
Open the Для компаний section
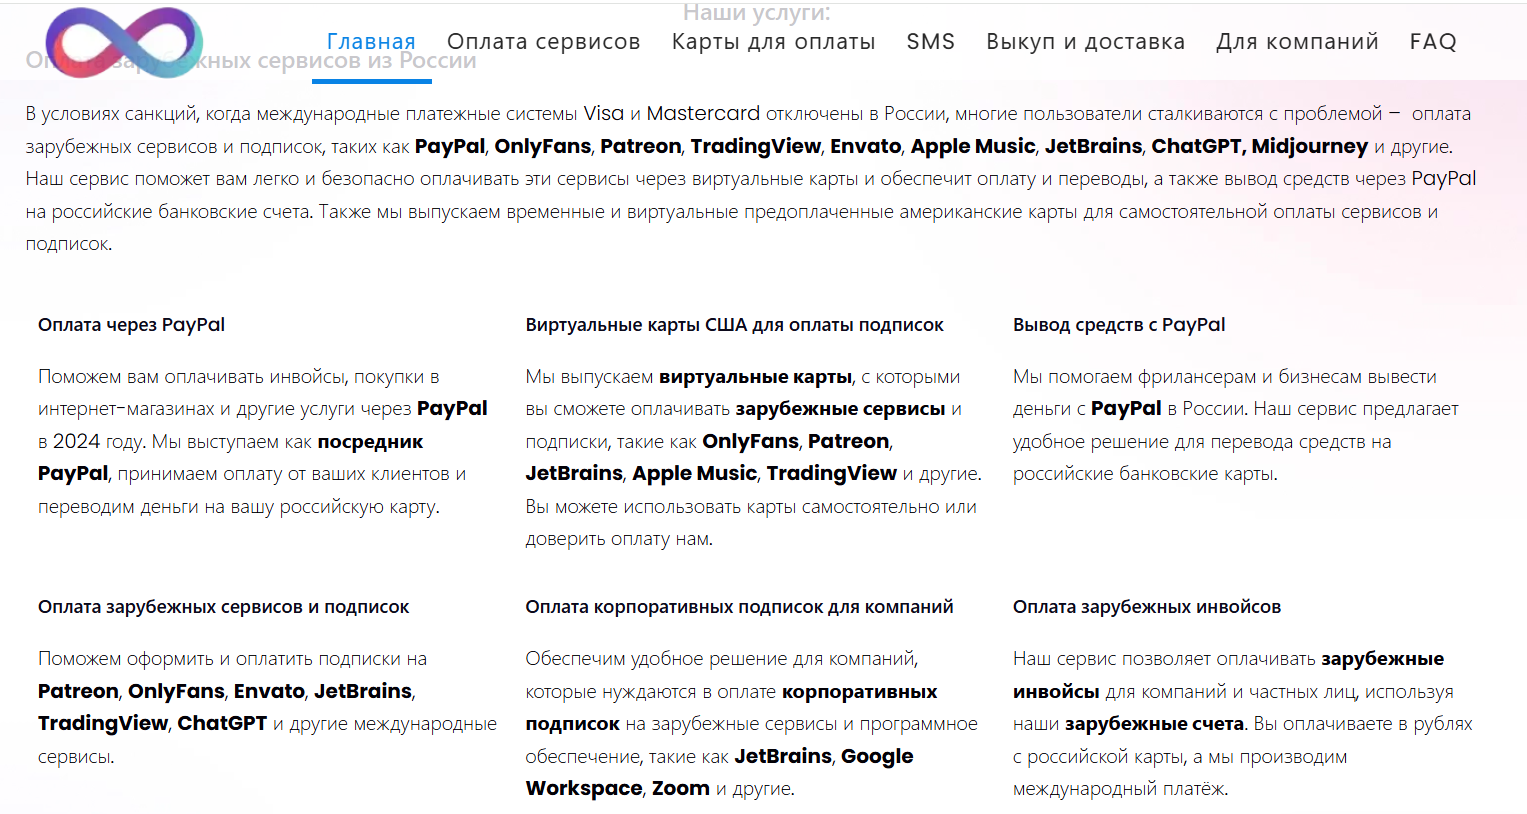[x=1297, y=42]
